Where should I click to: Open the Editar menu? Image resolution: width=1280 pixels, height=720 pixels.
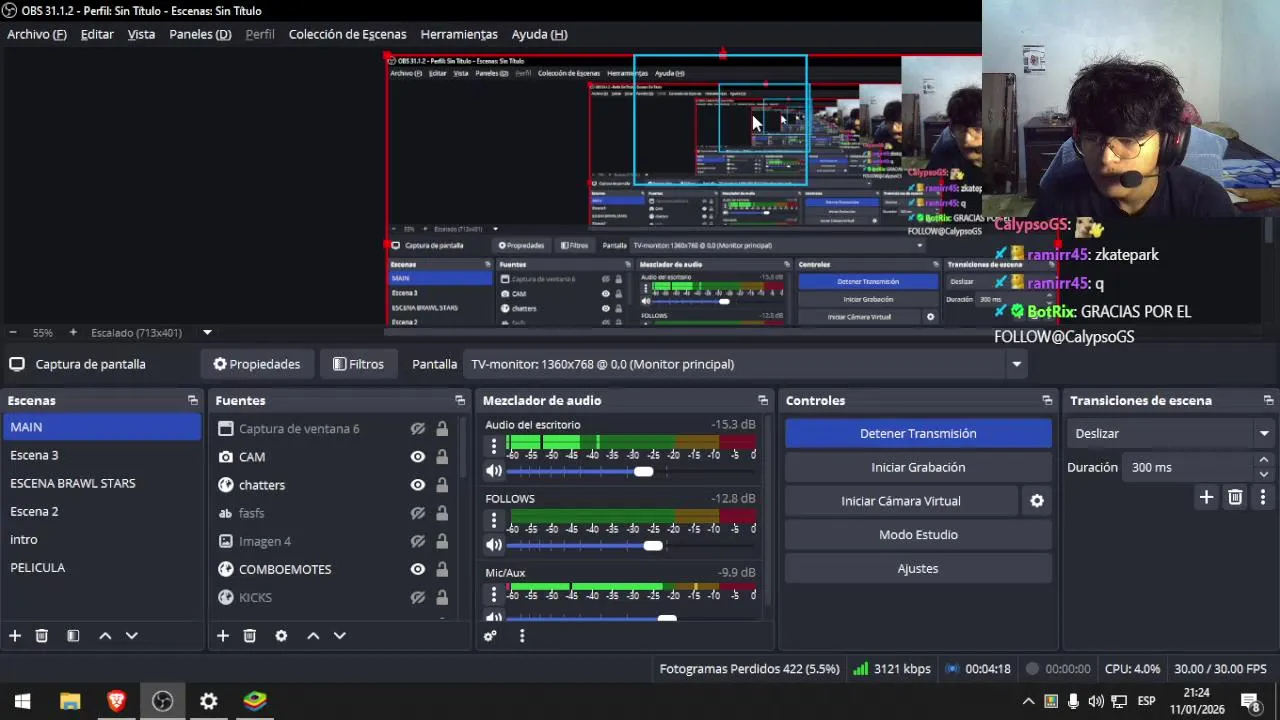coord(97,34)
